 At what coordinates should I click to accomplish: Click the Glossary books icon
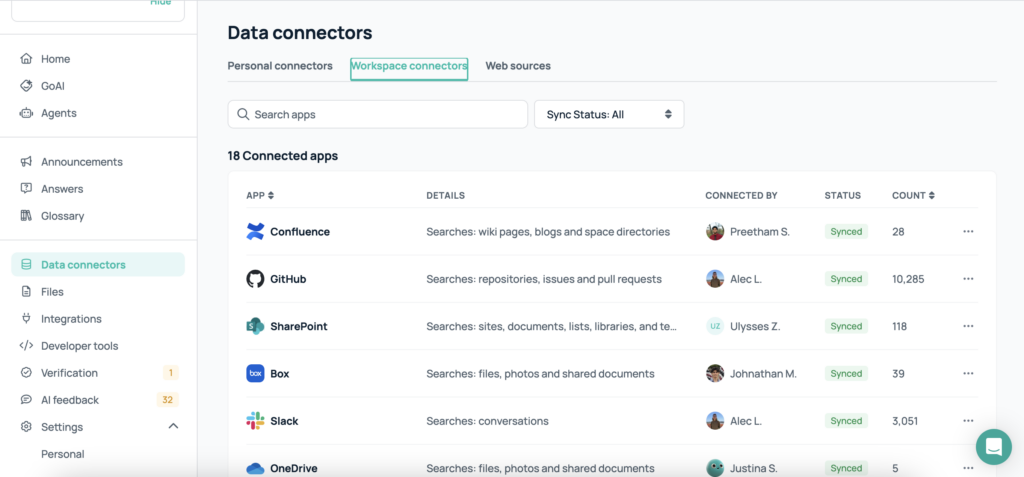[26, 216]
